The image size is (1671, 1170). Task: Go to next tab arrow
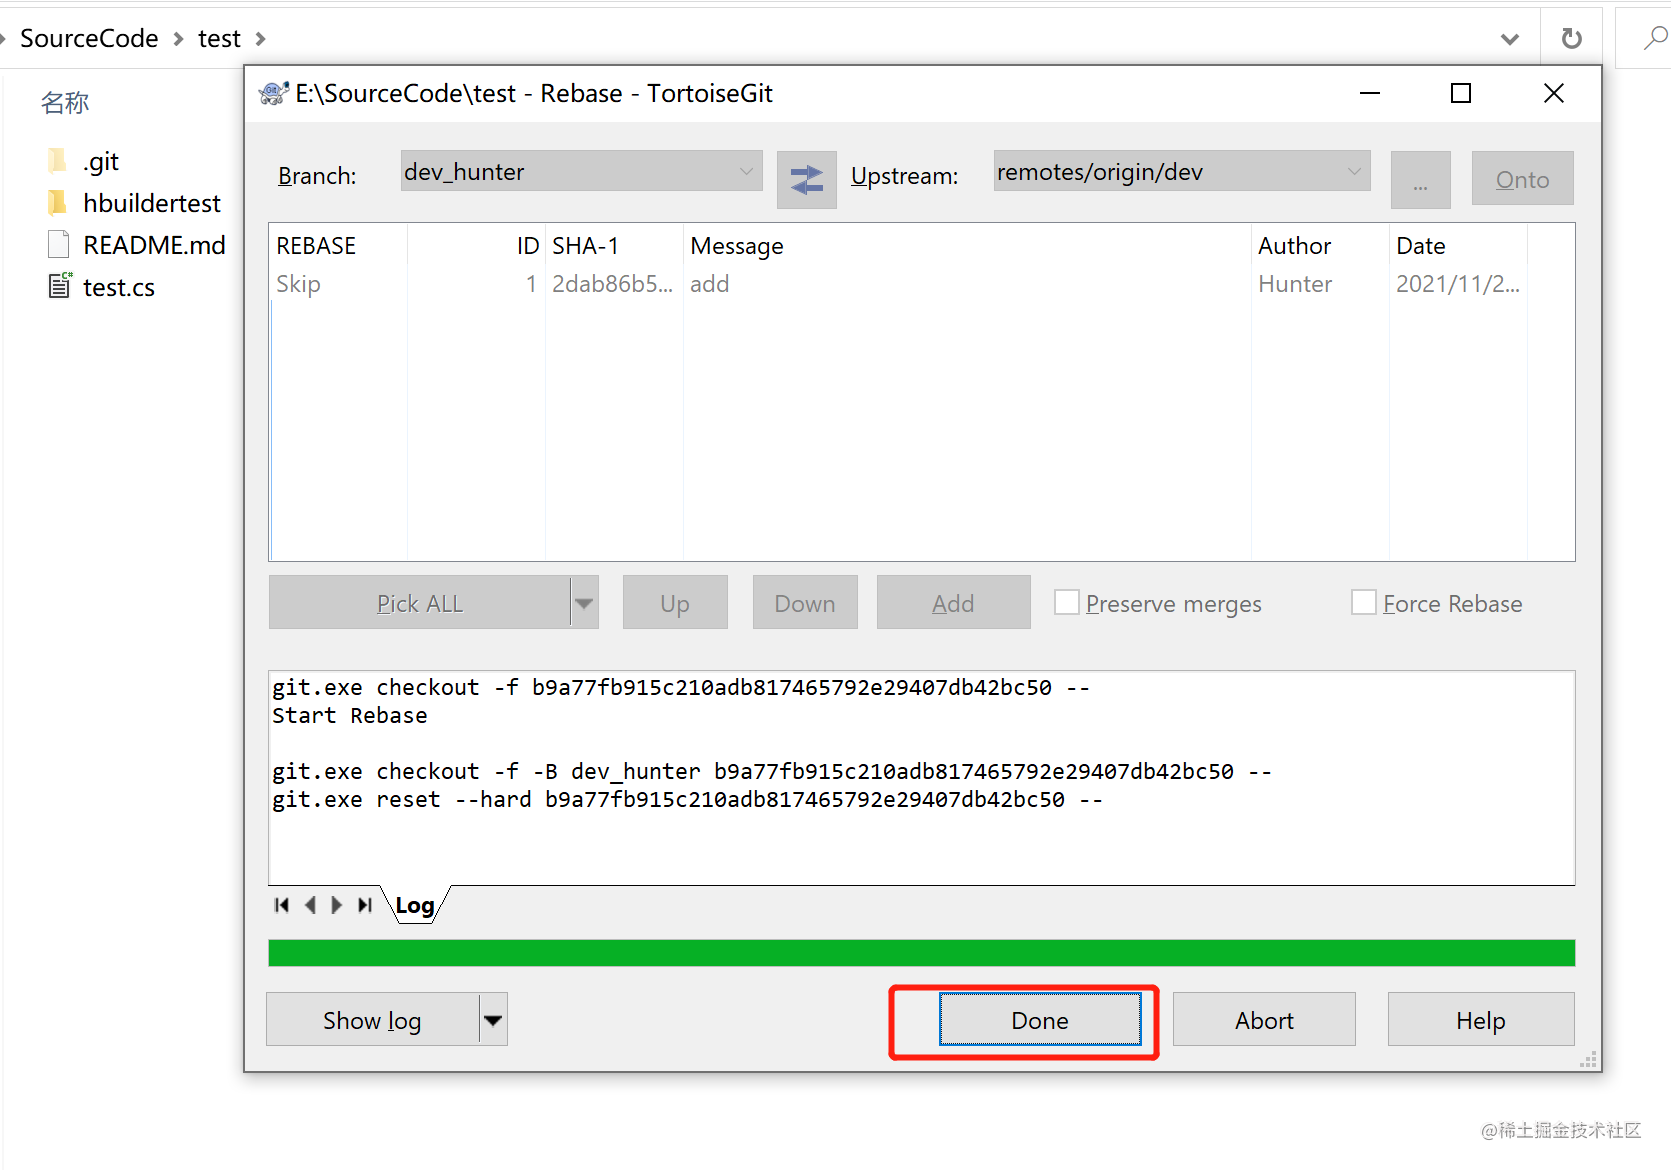pos(337,905)
